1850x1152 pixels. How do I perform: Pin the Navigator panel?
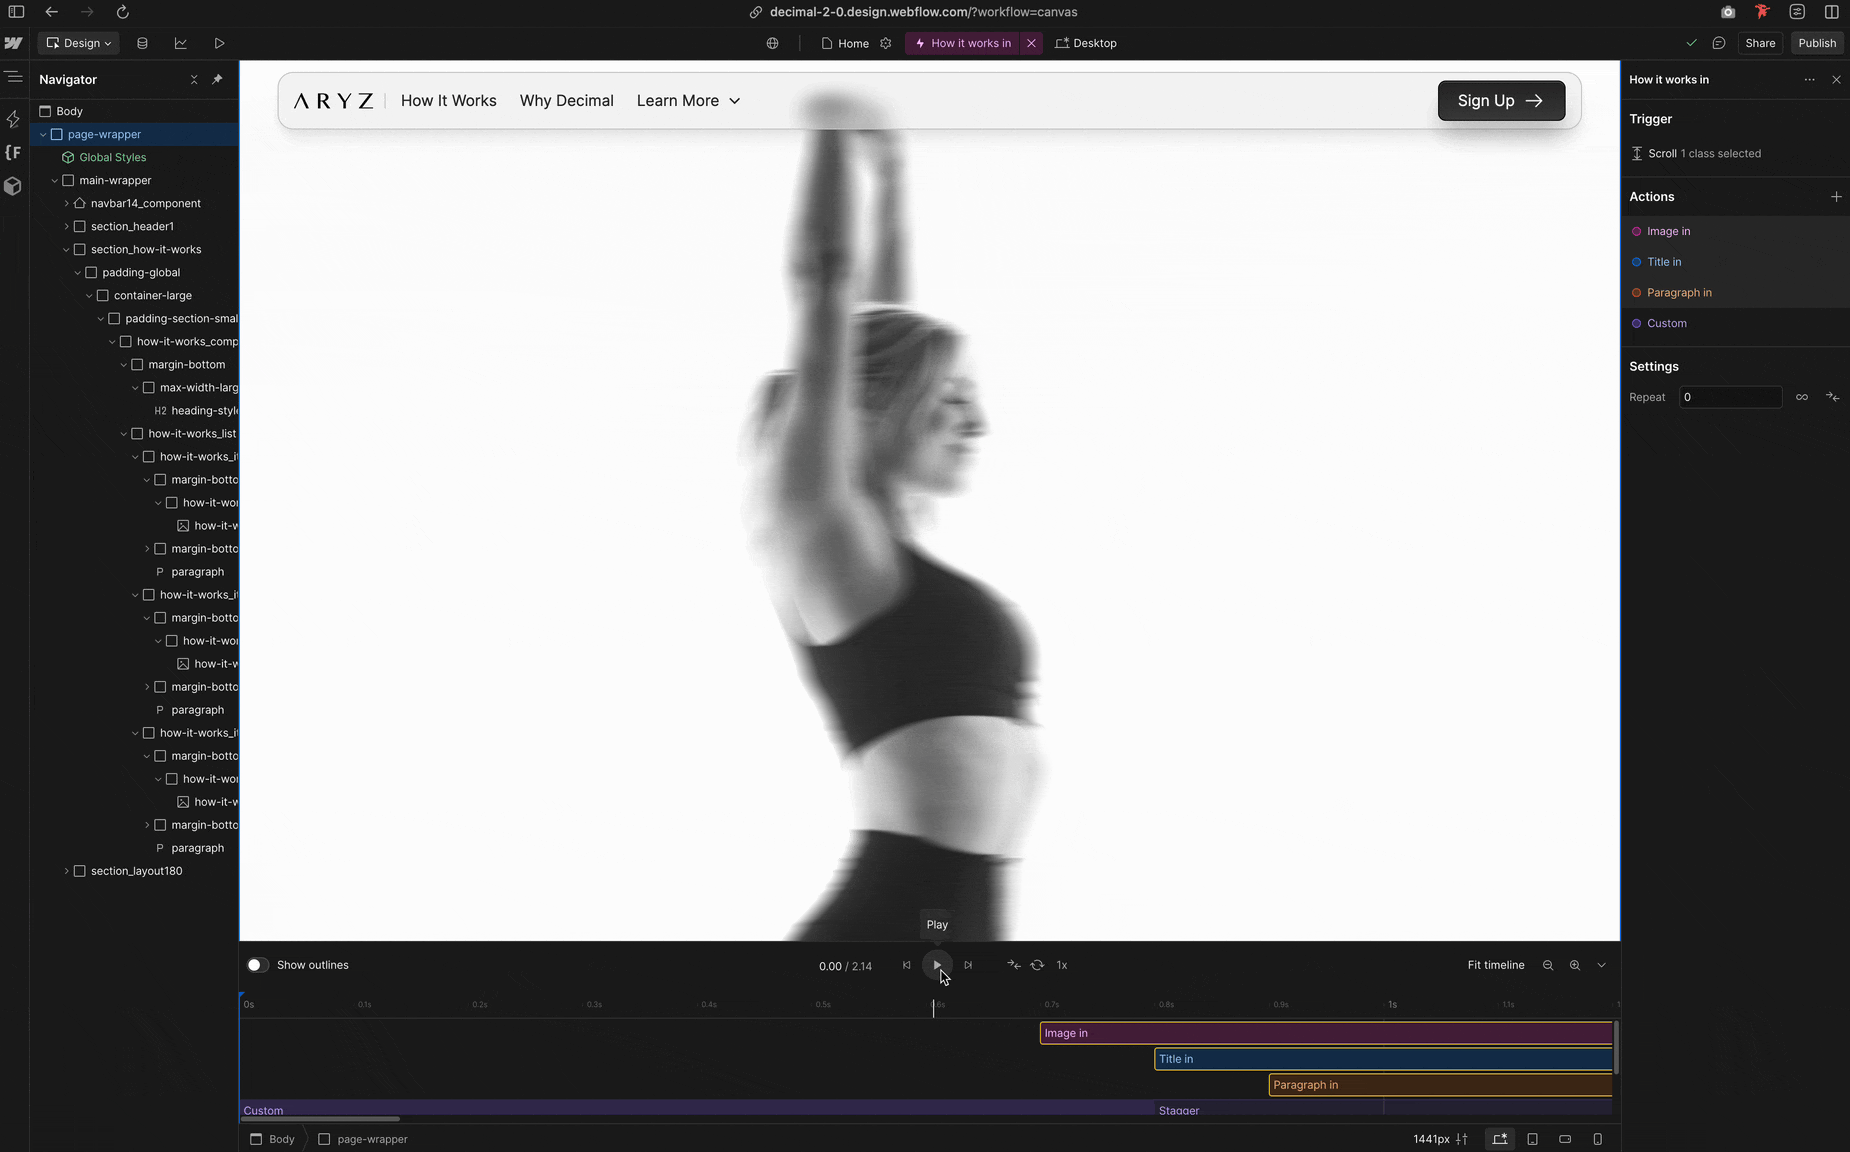(217, 79)
